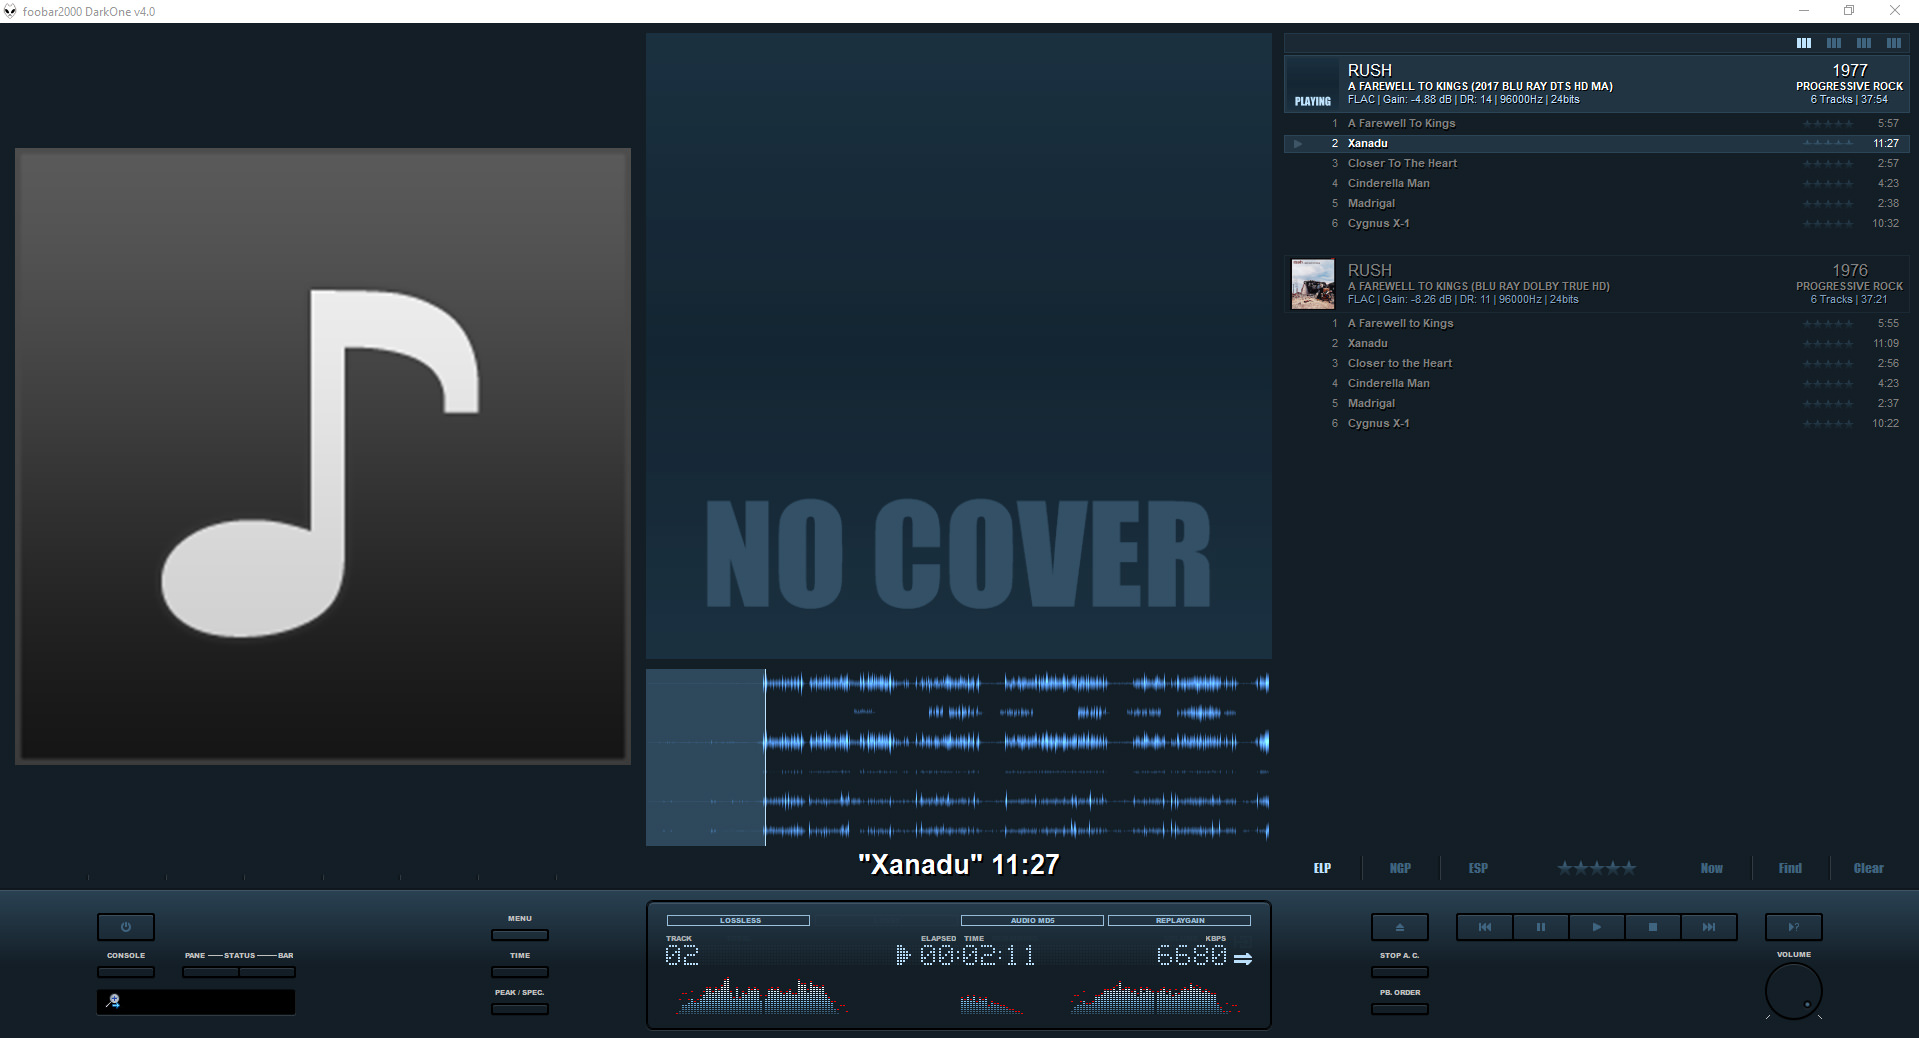Seek within the waveform seekbar

coord(958,757)
